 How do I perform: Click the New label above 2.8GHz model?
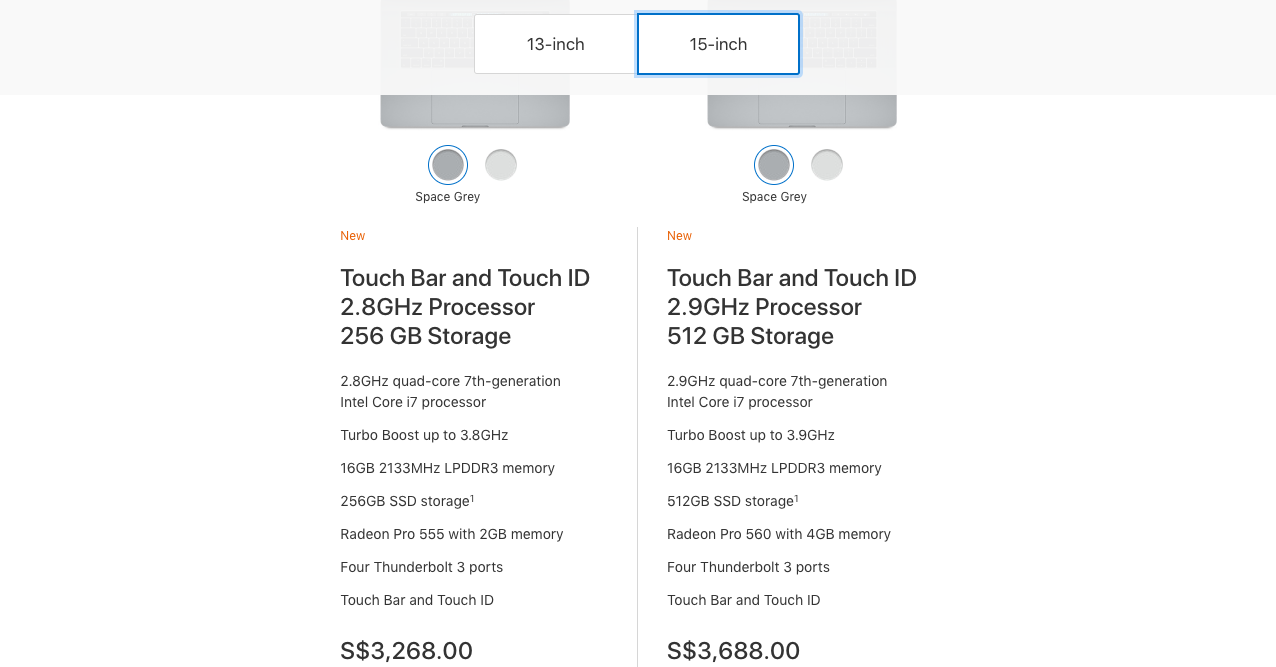pos(353,236)
